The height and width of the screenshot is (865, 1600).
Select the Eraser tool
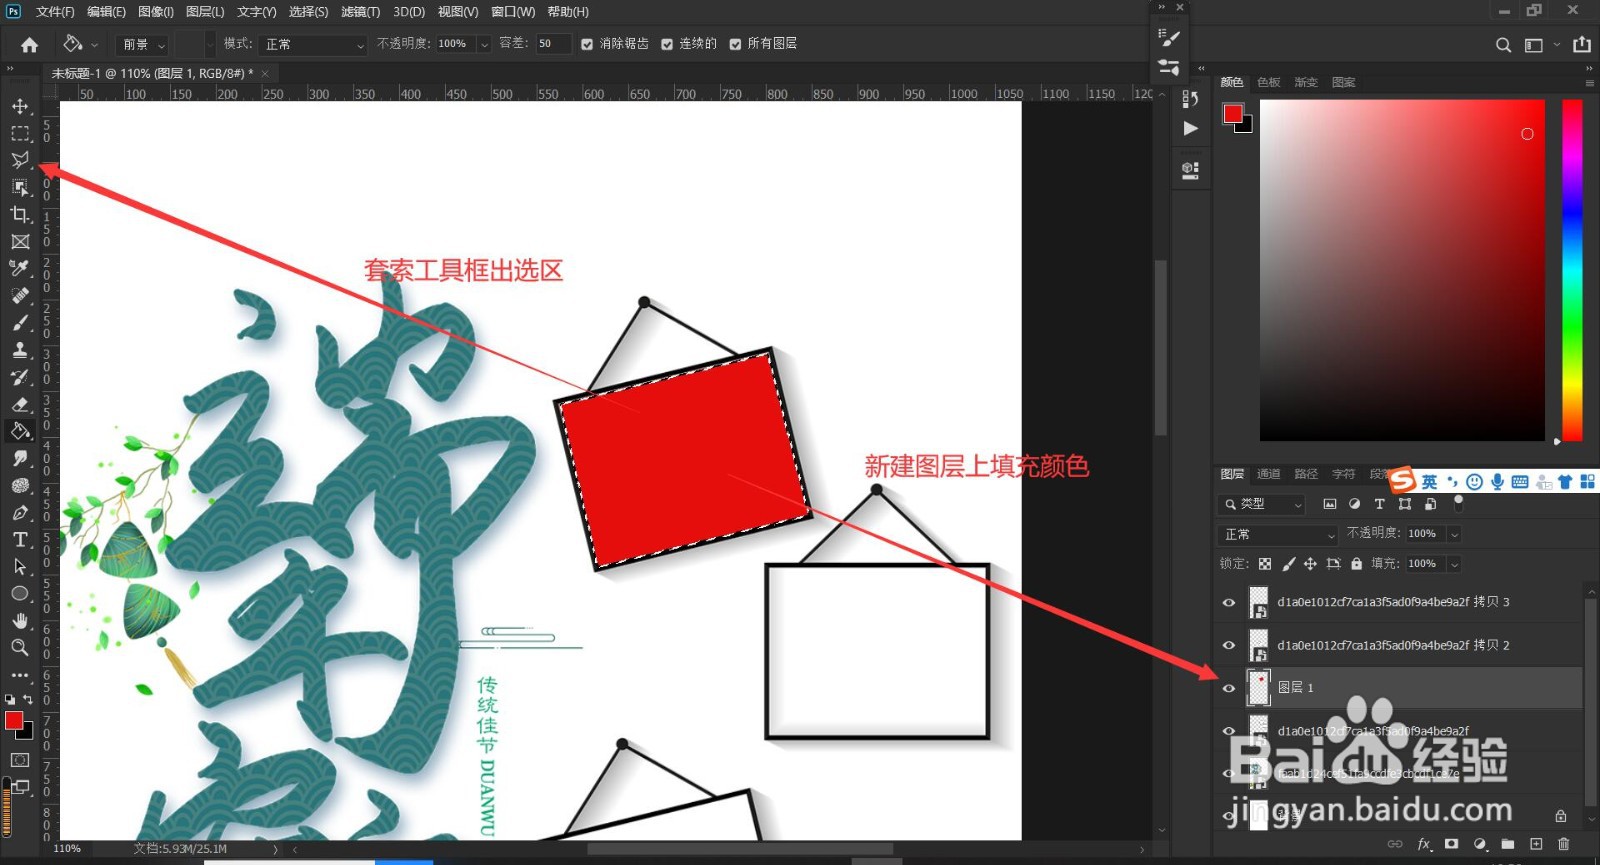coord(20,404)
